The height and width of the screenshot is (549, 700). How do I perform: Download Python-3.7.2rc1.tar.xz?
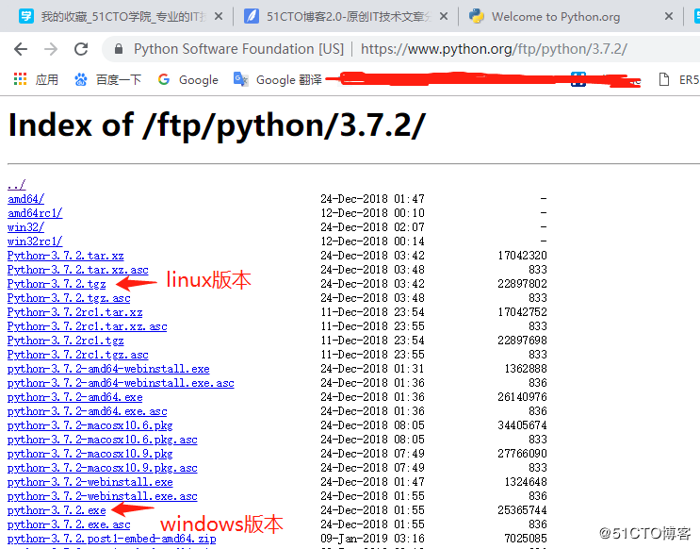click(75, 312)
